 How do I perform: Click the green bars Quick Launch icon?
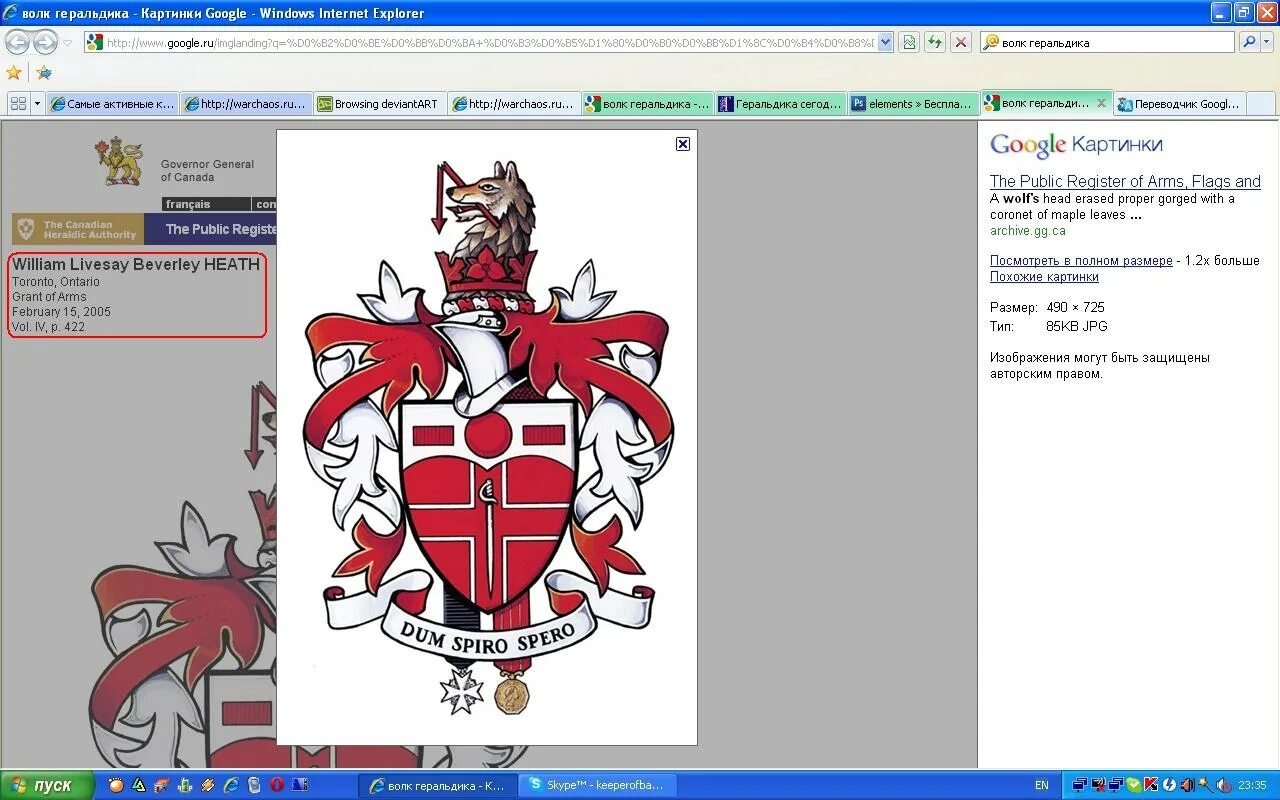point(185,785)
